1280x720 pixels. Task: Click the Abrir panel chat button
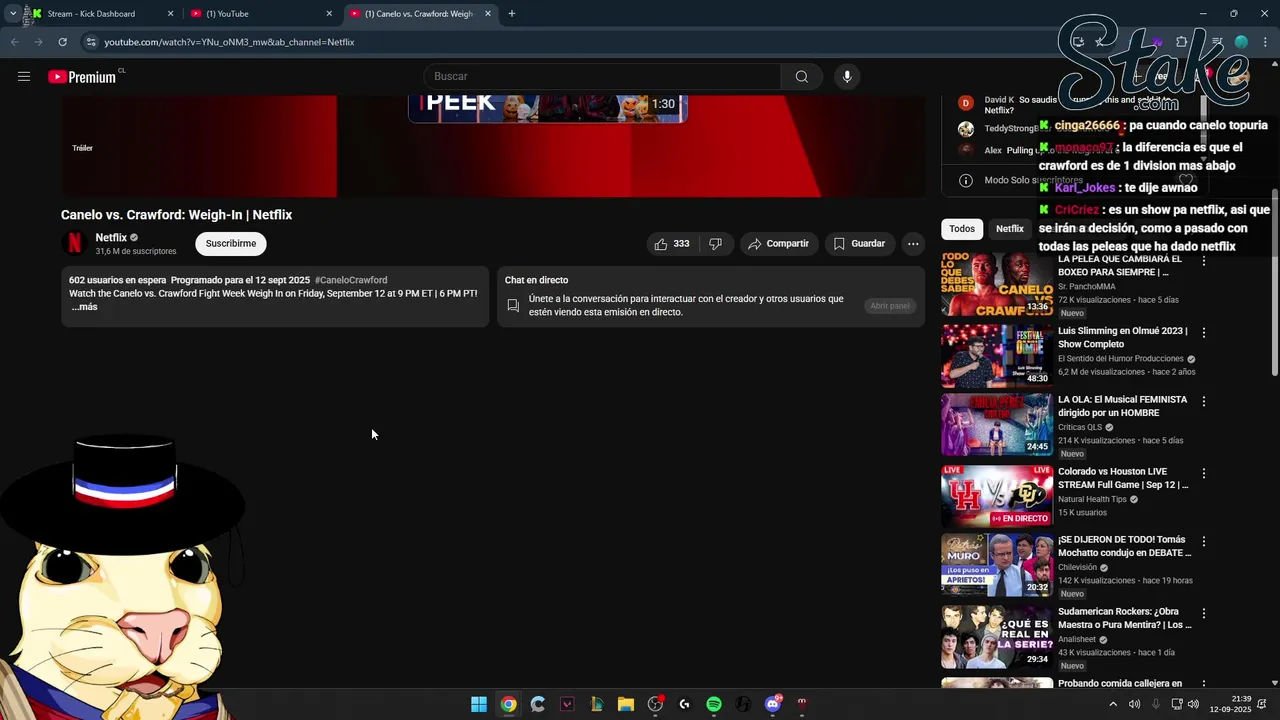pyautogui.click(x=890, y=306)
